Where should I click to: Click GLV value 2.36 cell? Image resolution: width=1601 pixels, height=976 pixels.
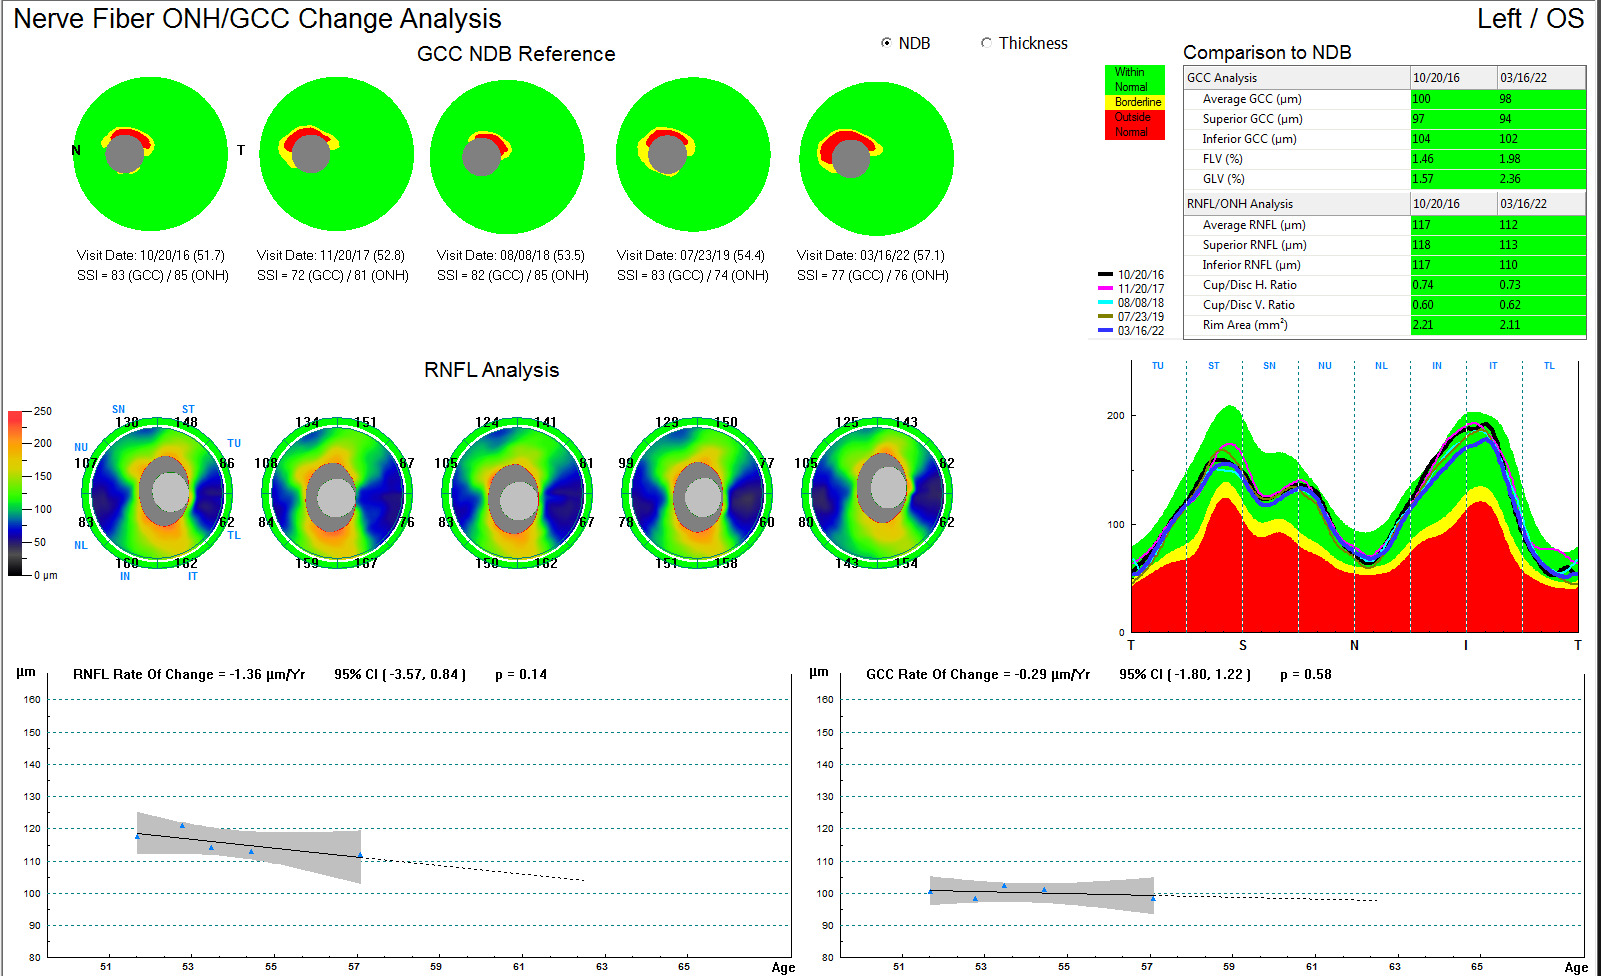pos(1541,179)
